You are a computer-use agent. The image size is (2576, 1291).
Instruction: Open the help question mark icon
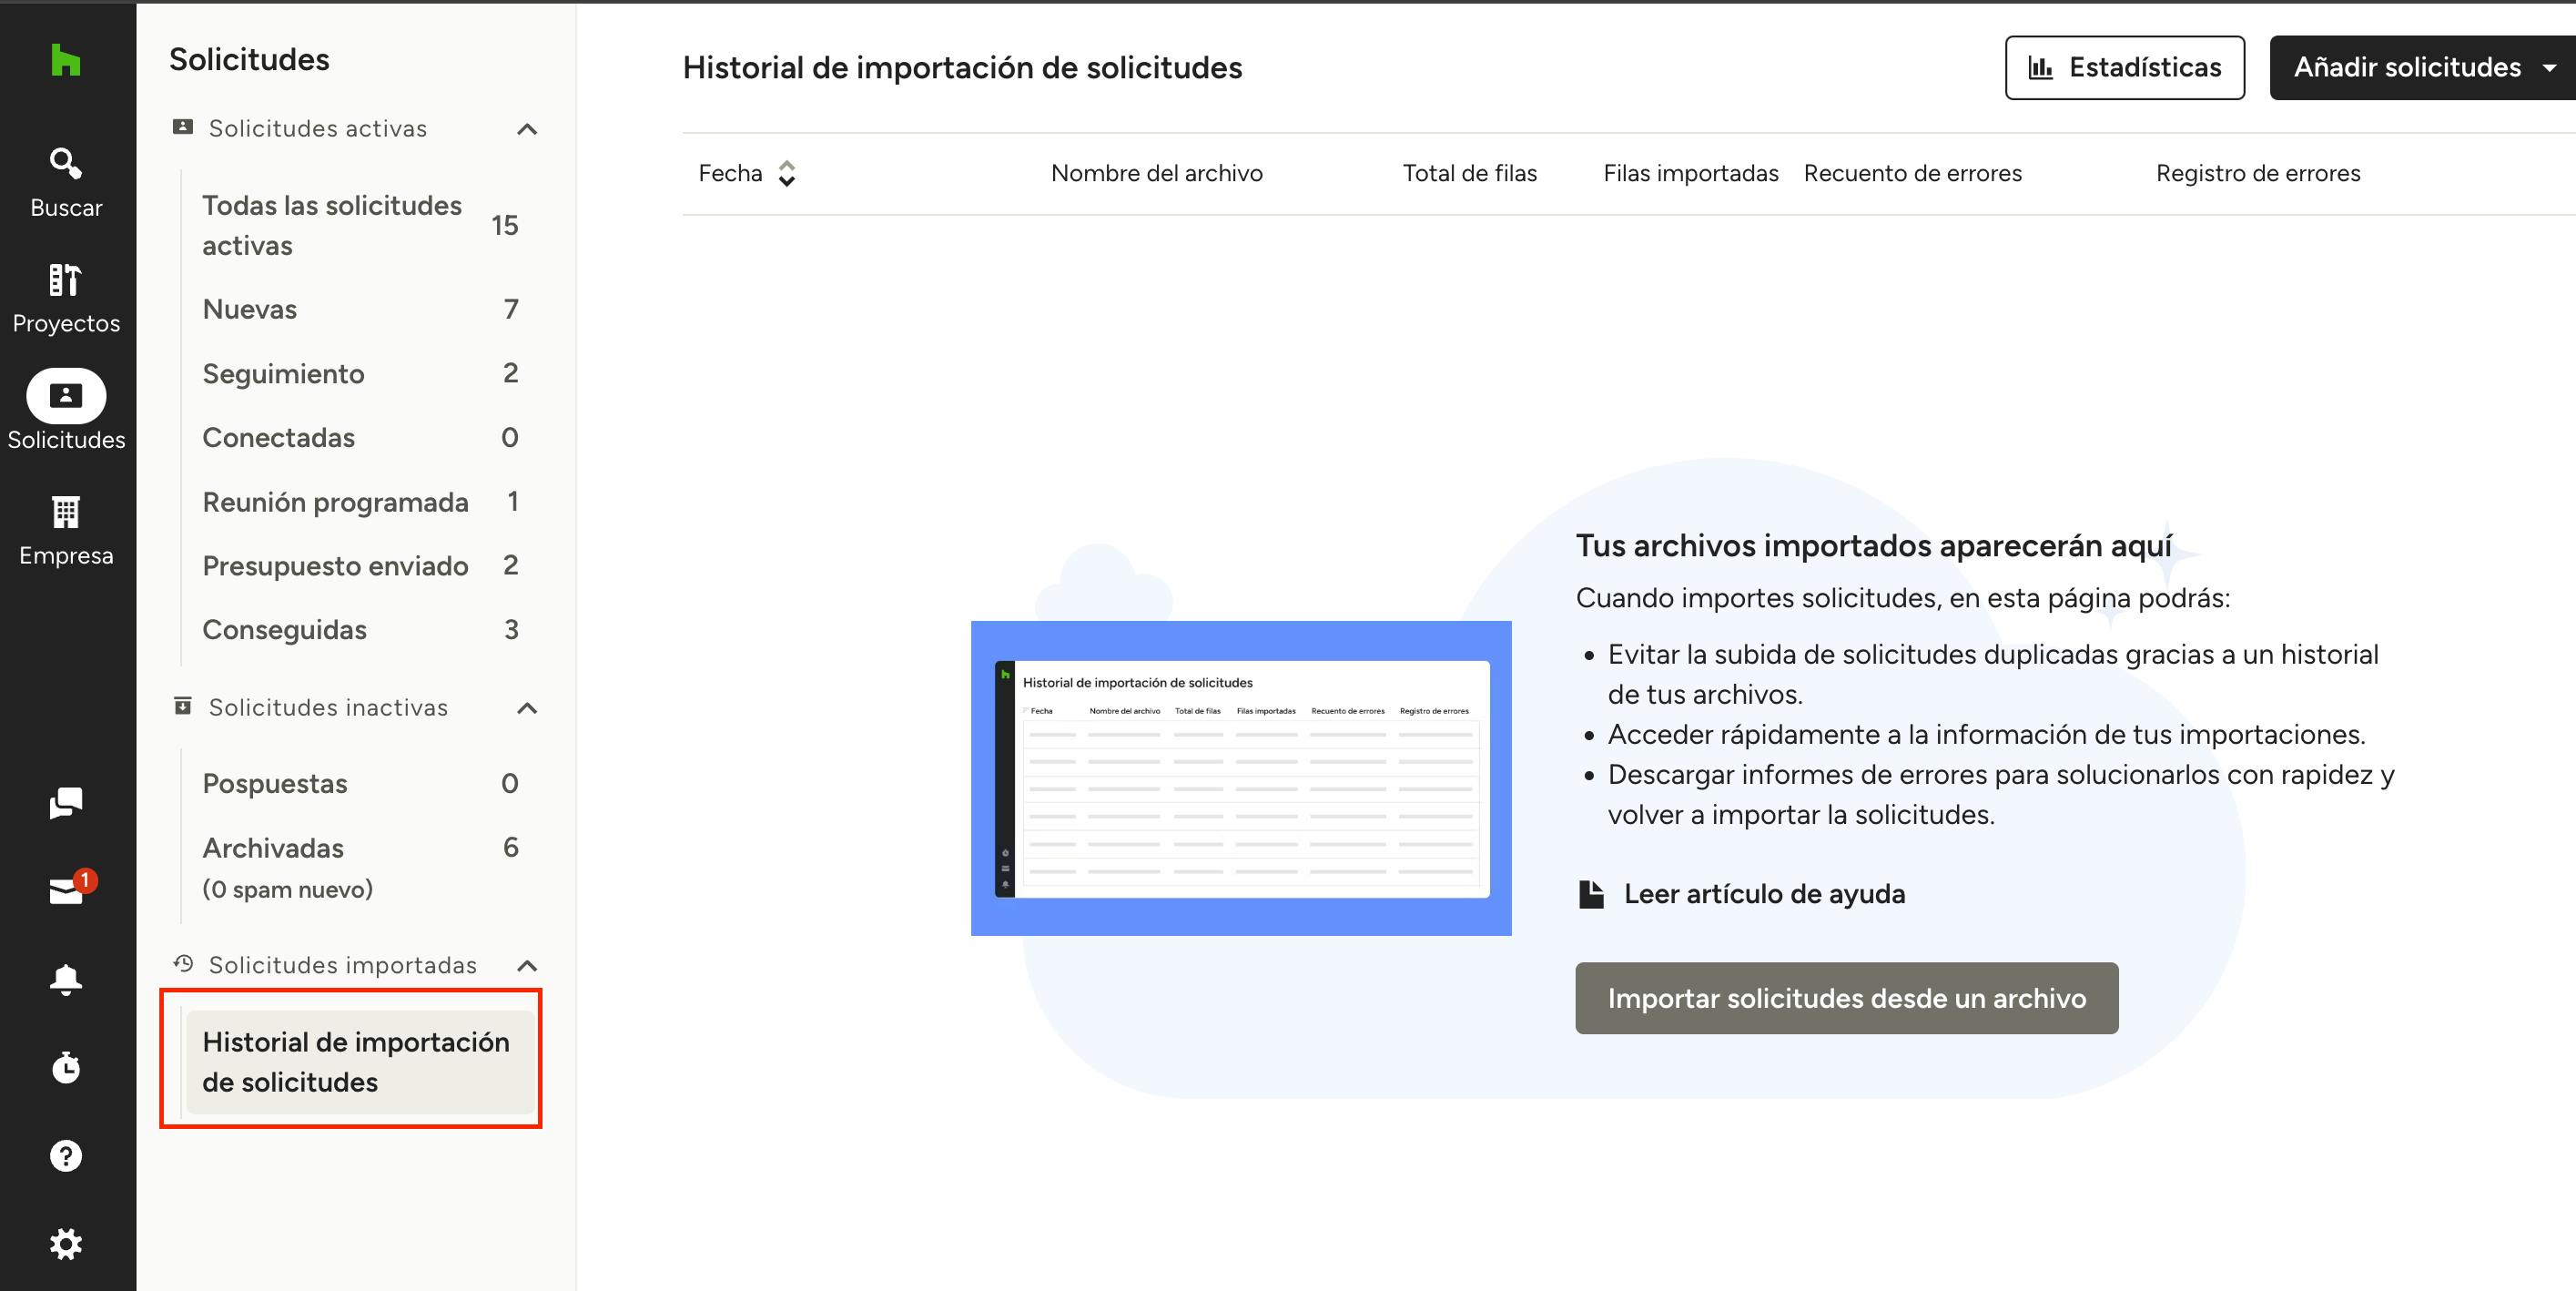(x=66, y=1155)
